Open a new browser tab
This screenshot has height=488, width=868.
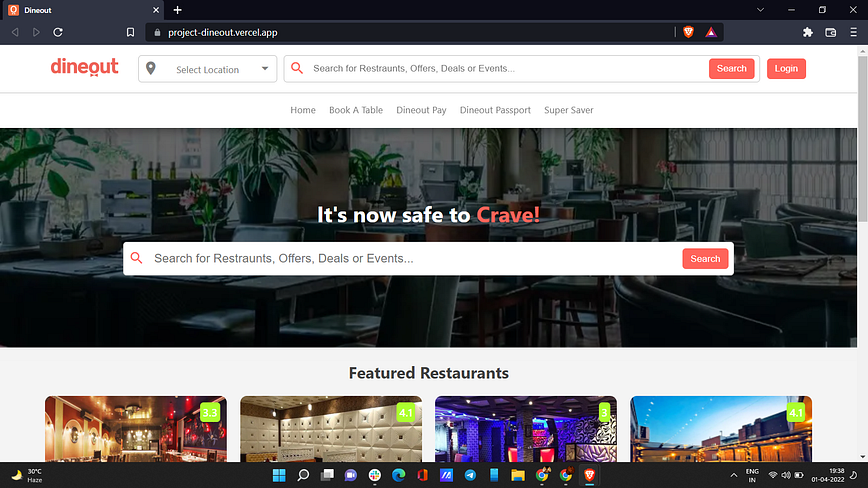click(x=177, y=10)
